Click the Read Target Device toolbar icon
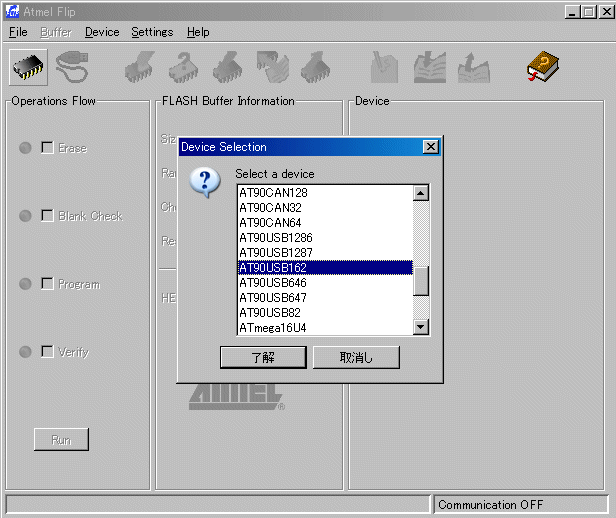Image resolution: width=616 pixels, height=518 pixels. [315, 67]
